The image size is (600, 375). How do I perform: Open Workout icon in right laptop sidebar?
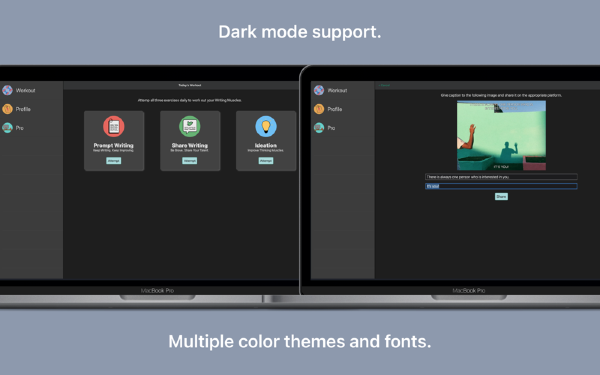coord(319,90)
